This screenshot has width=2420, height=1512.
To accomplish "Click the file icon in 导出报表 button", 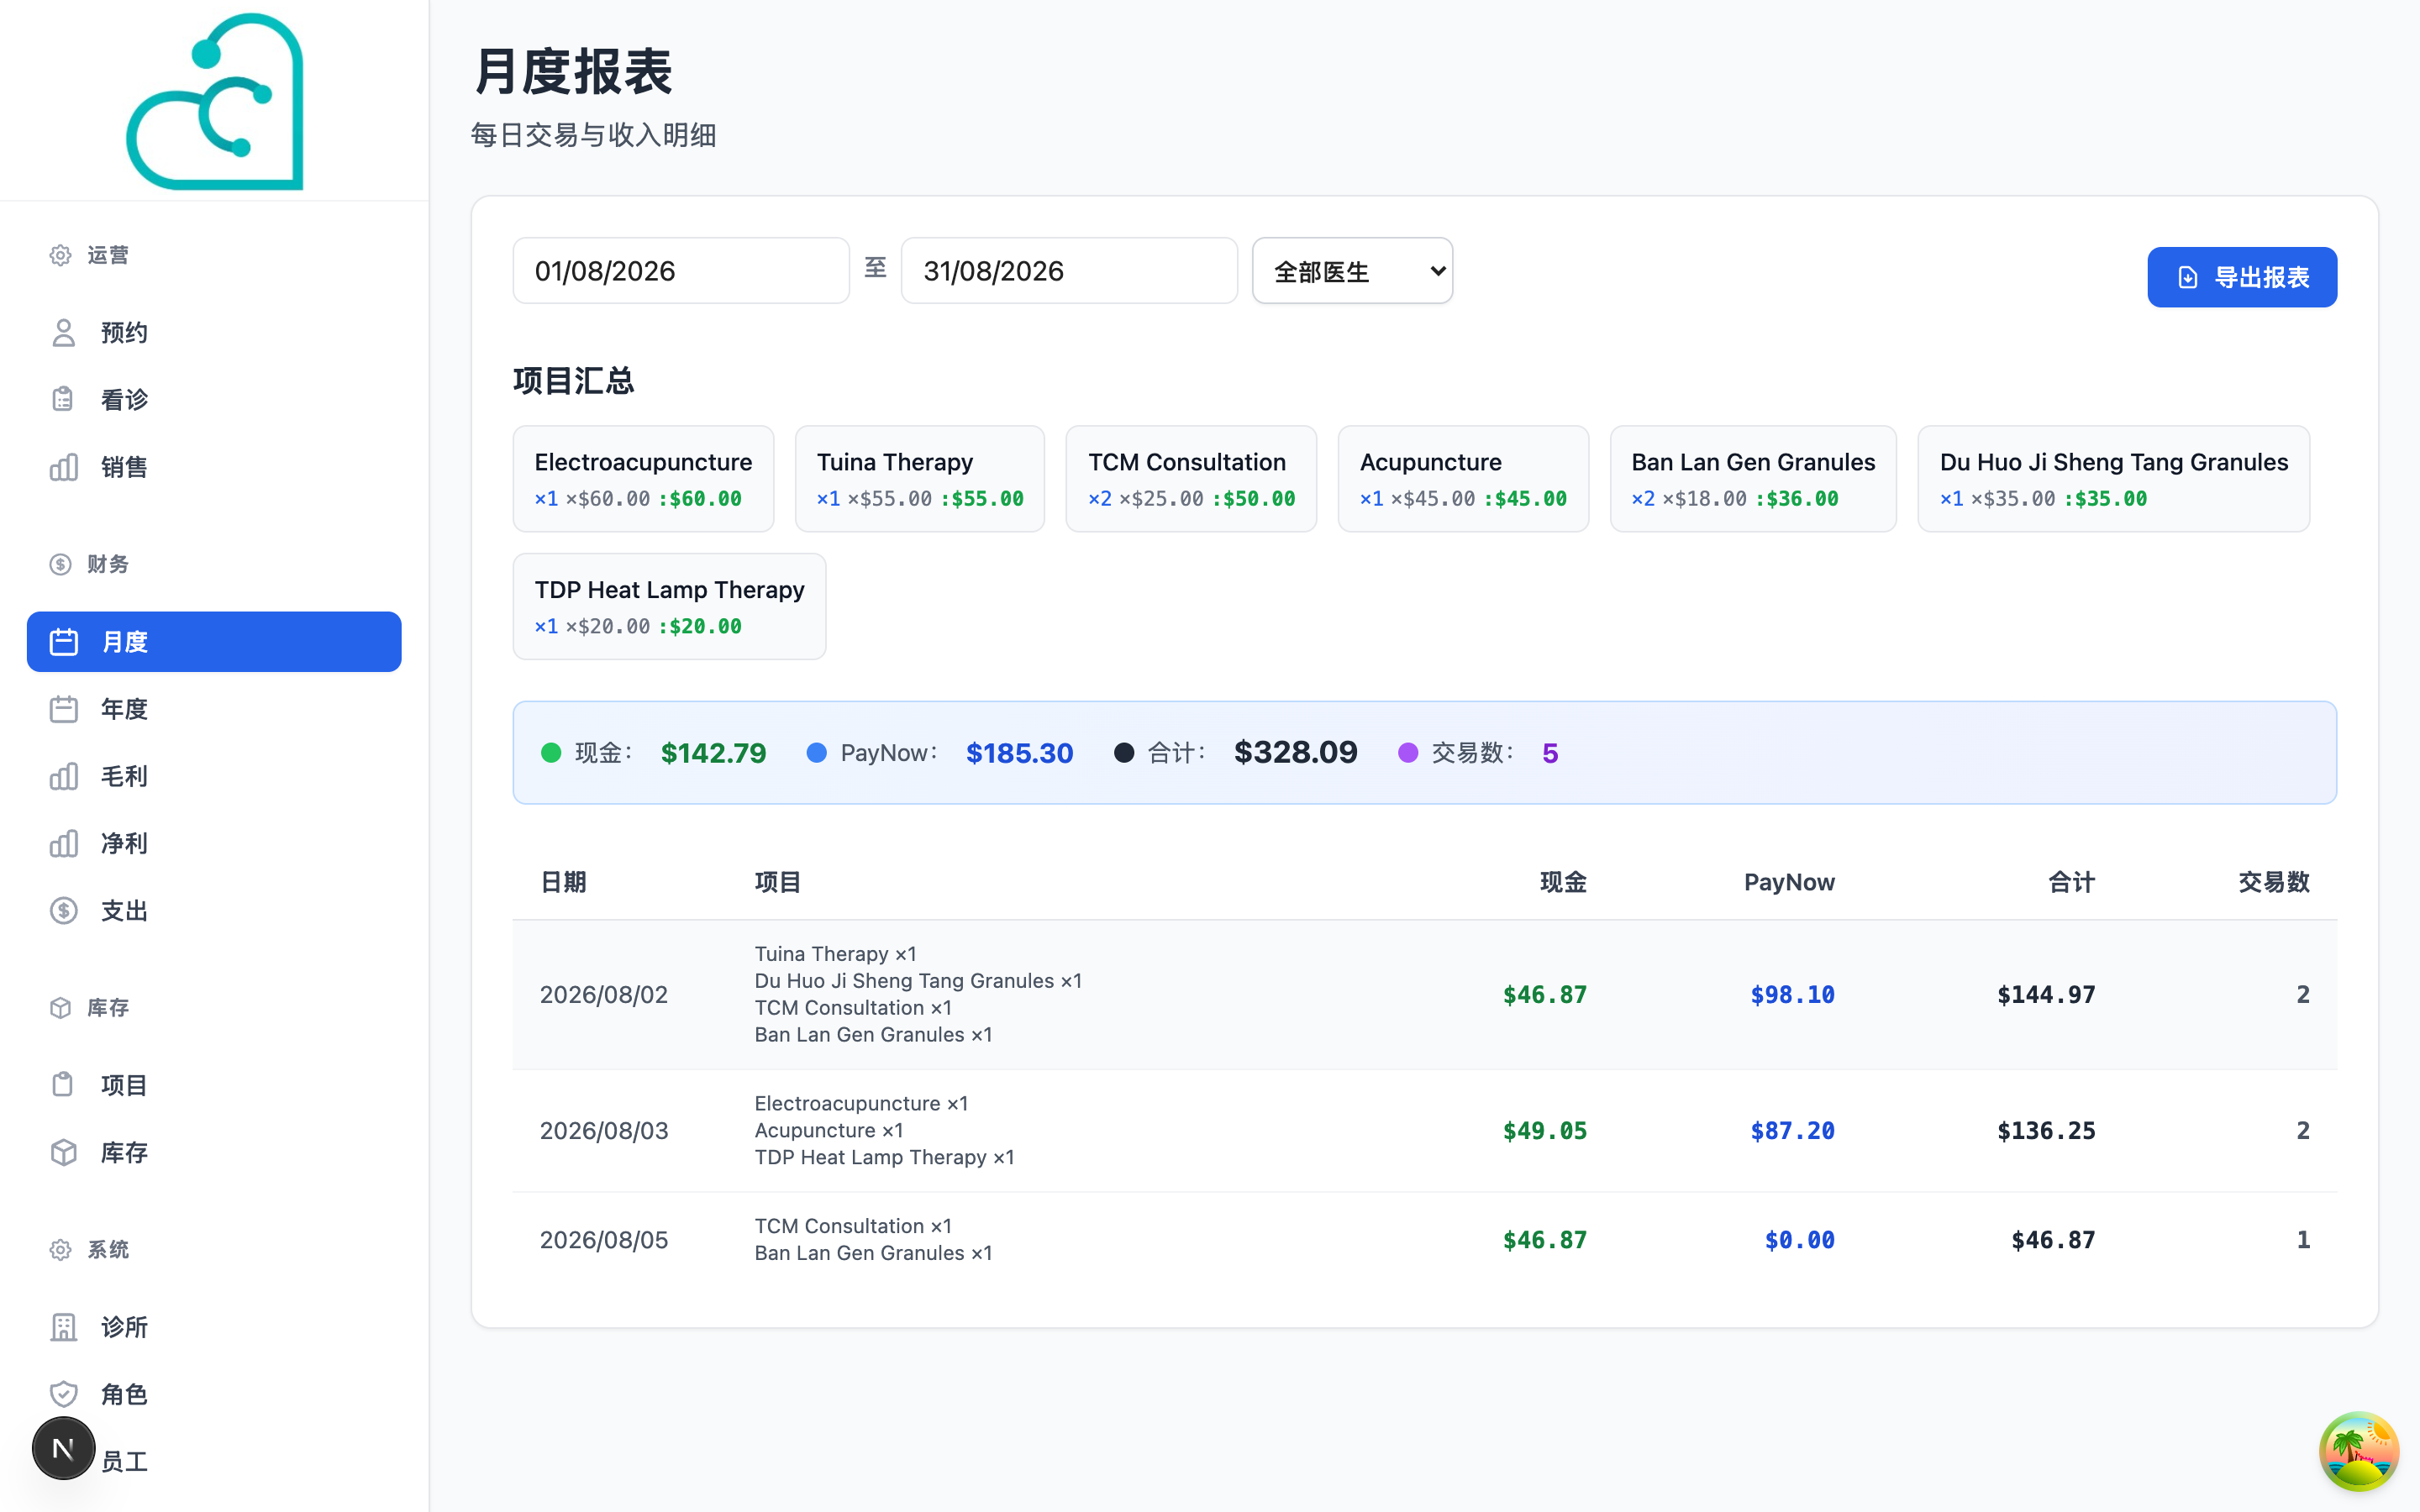I will [x=2188, y=277].
